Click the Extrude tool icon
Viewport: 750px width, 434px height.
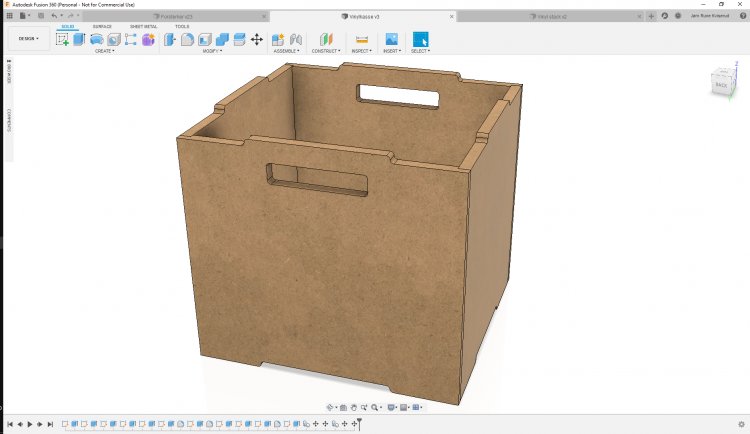point(79,39)
